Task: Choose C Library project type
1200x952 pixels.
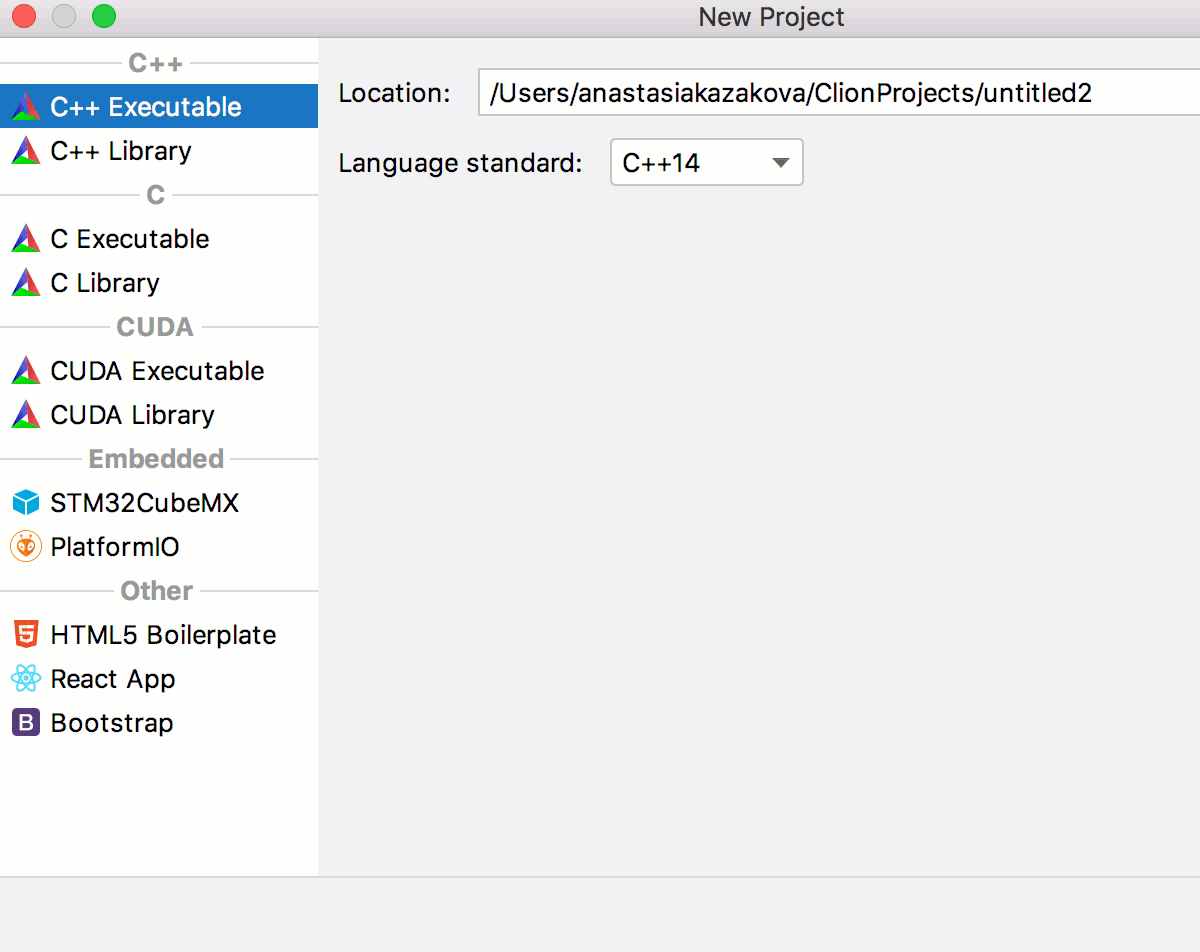Action: click(159, 282)
